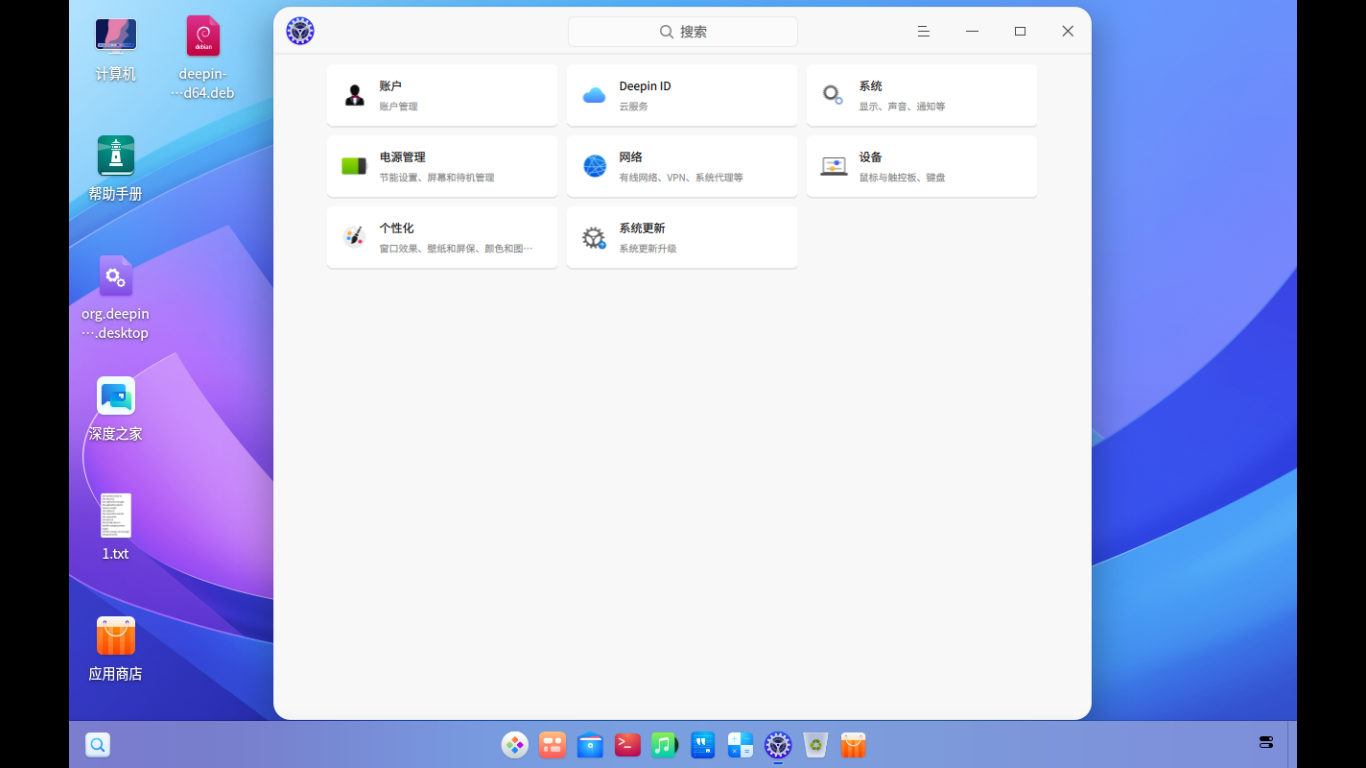The image size is (1366, 768).
Task: Select the deepin .deb package on desktop
Action: click(x=203, y=57)
